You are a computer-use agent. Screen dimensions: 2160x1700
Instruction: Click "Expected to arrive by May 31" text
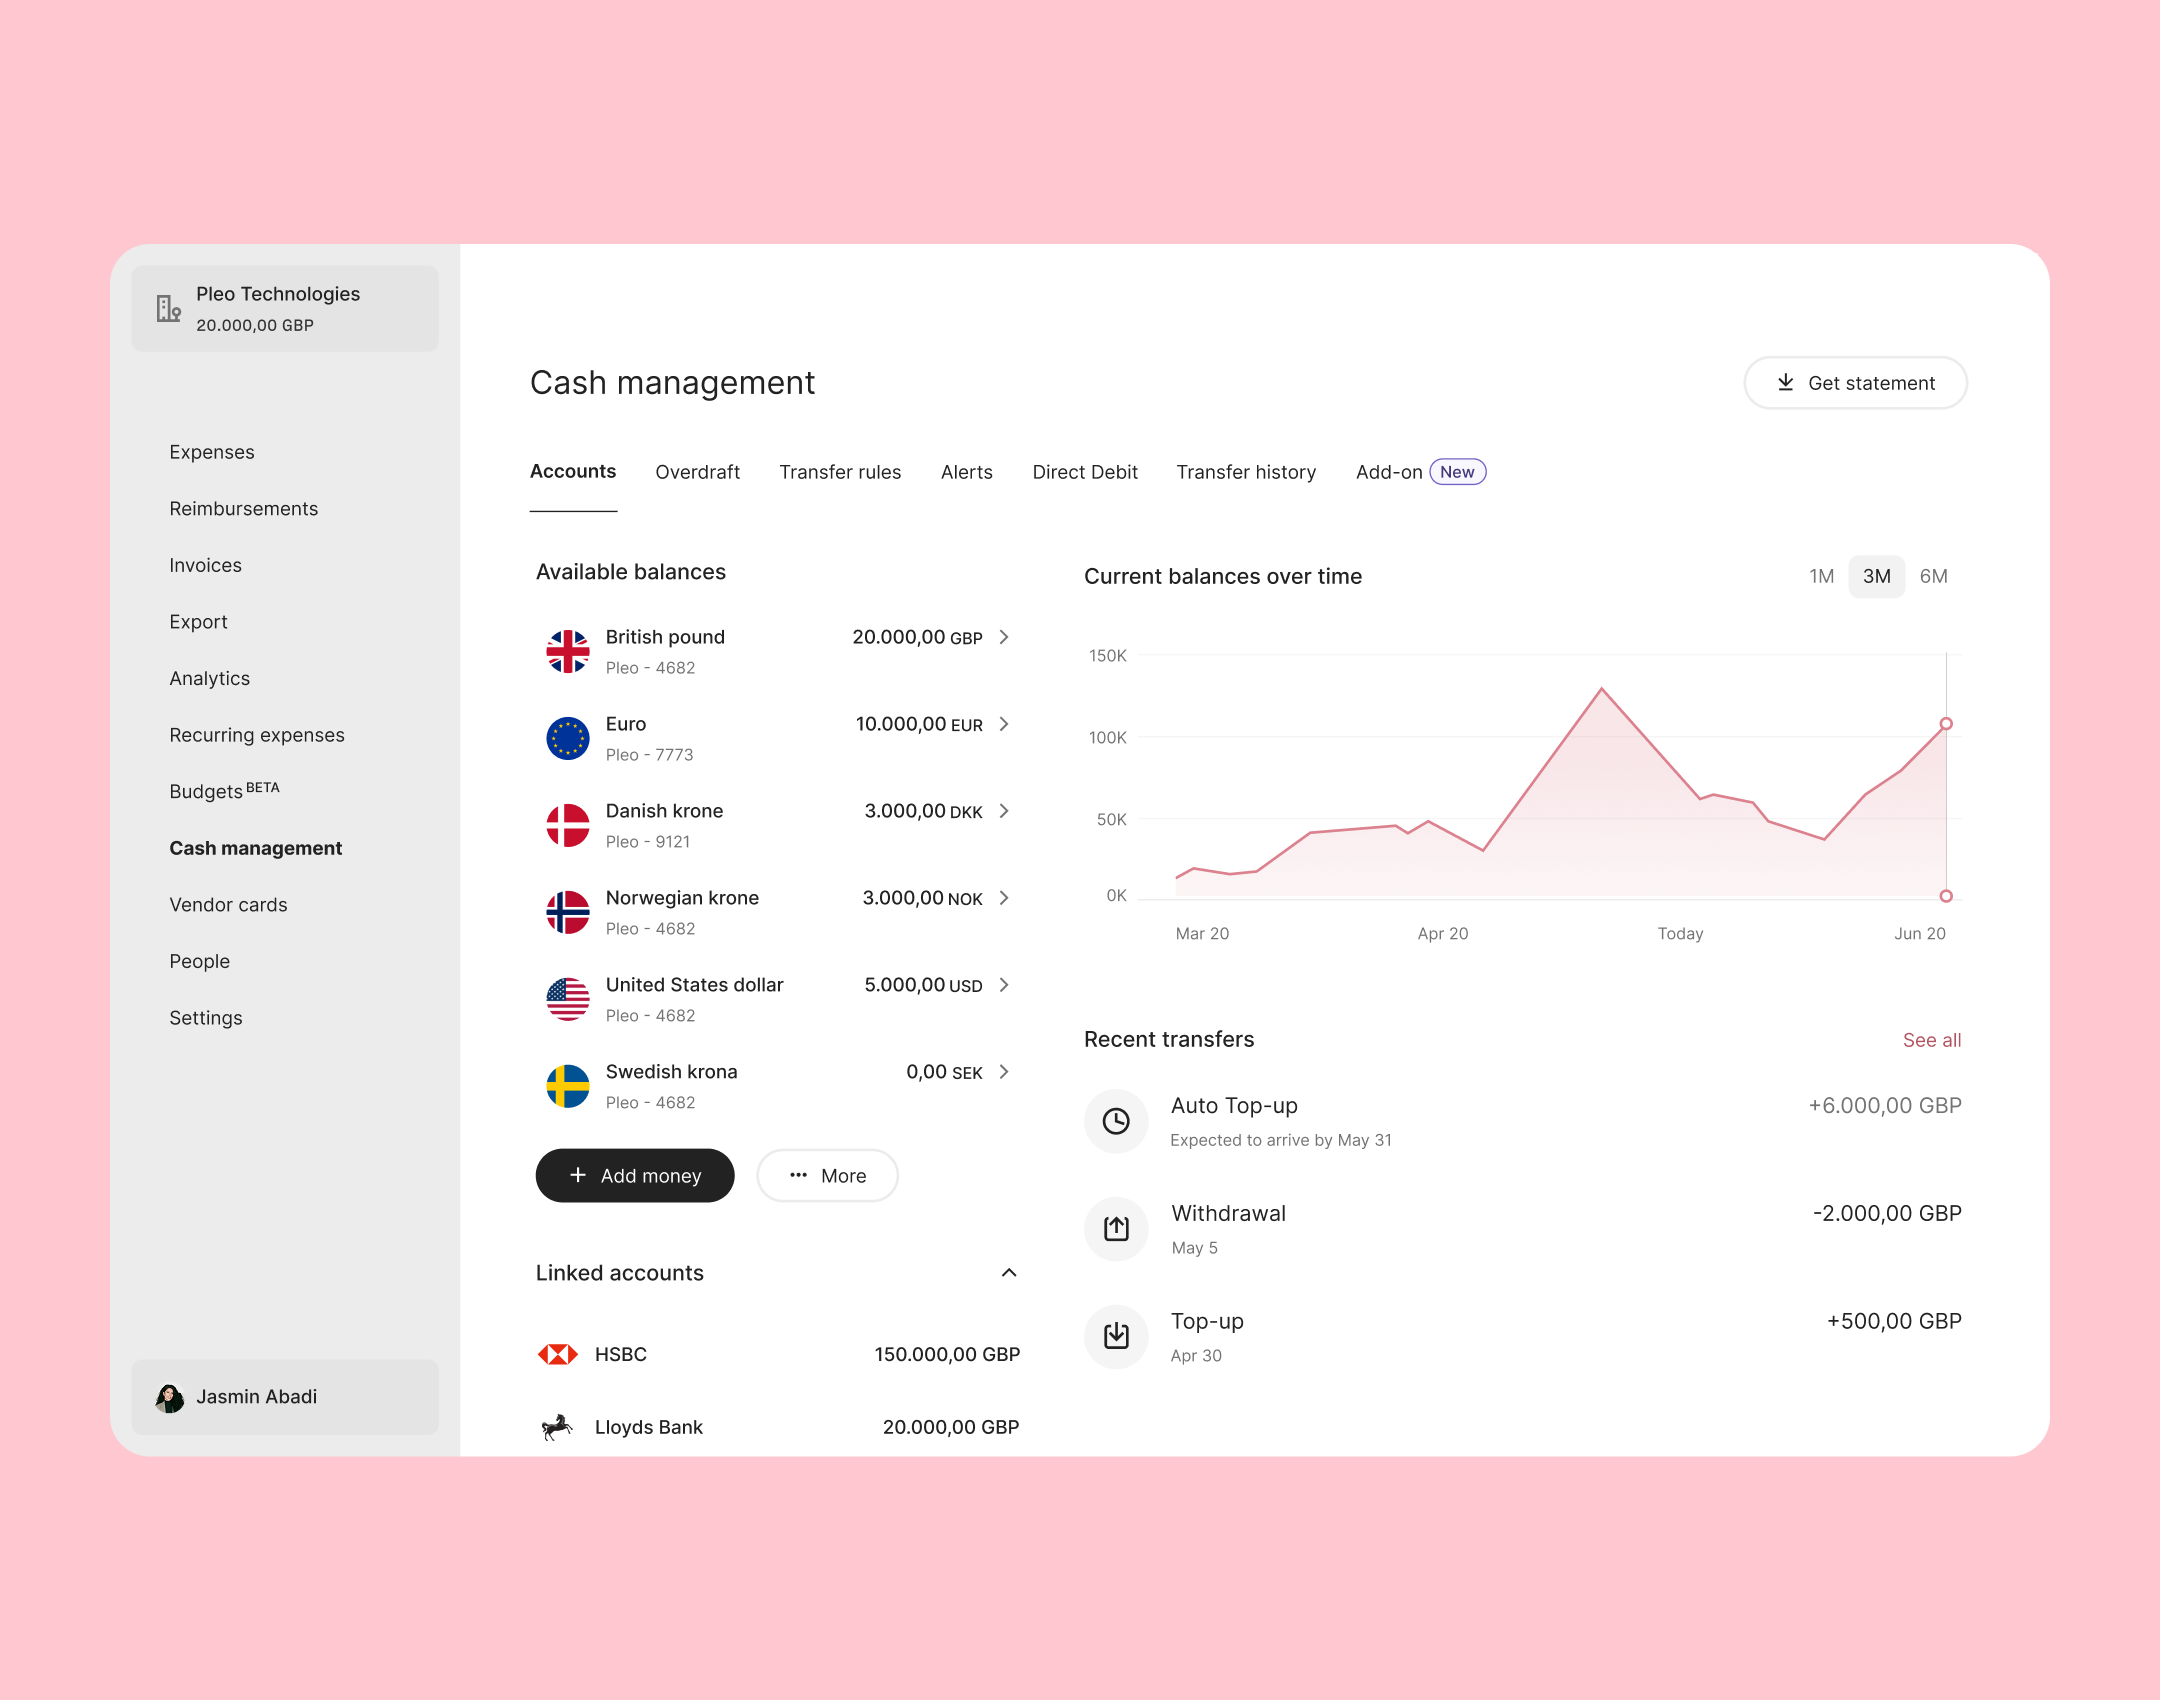[1281, 1140]
